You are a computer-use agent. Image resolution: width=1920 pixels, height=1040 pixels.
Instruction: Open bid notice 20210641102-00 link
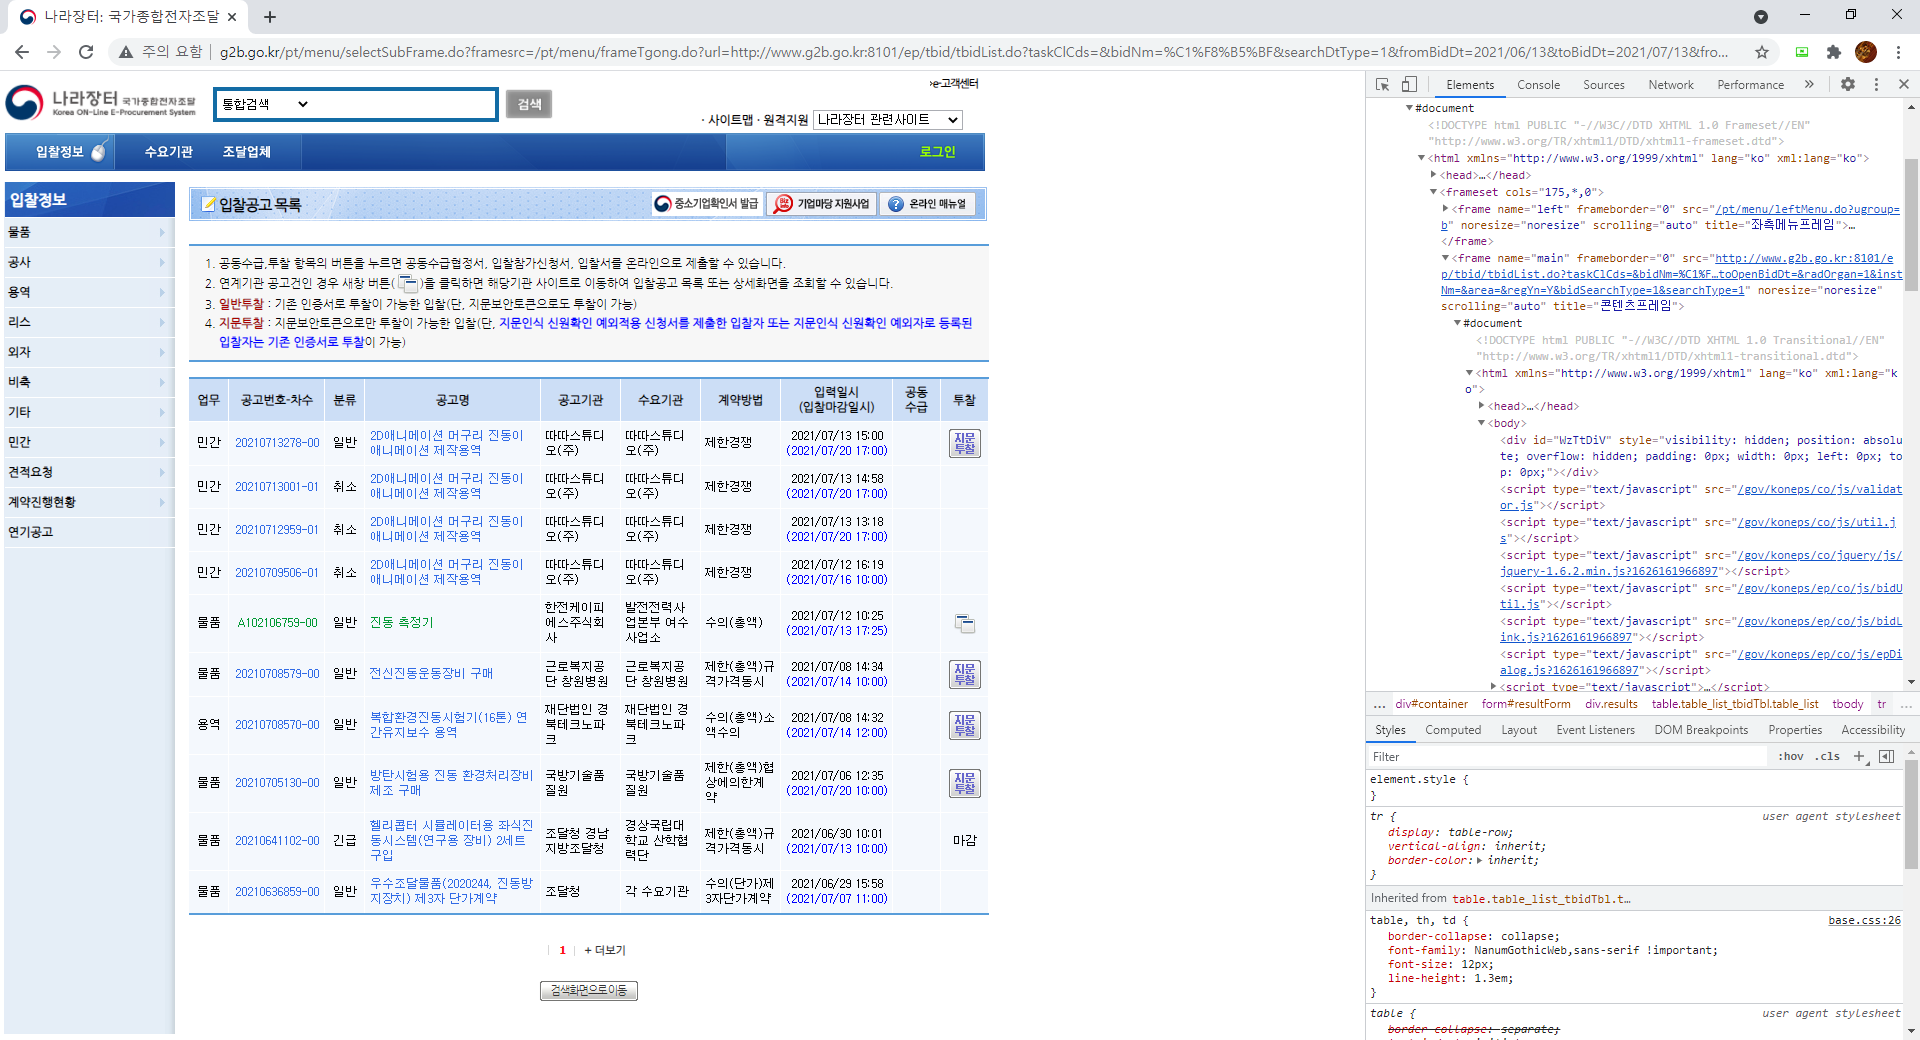277,841
